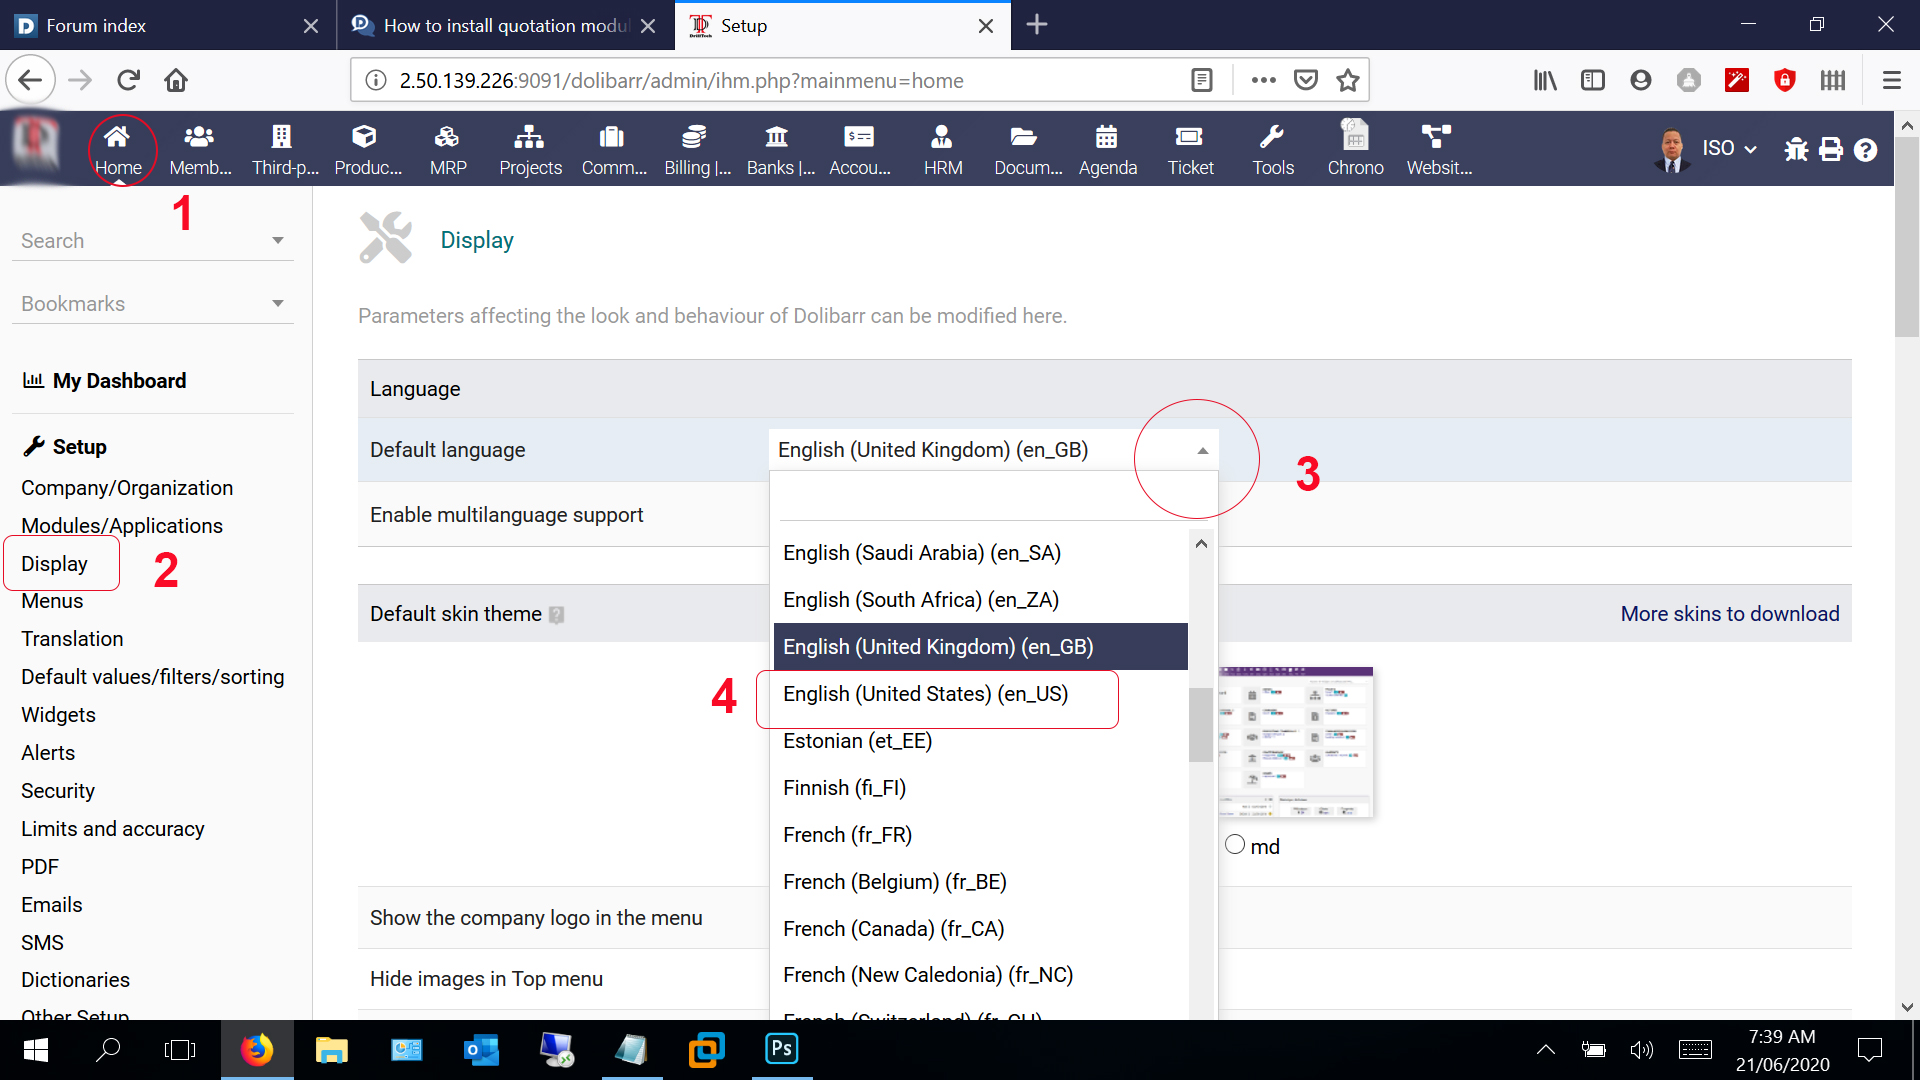Open the Dictionaries setup page
The image size is (1920, 1080).
[x=76, y=980]
